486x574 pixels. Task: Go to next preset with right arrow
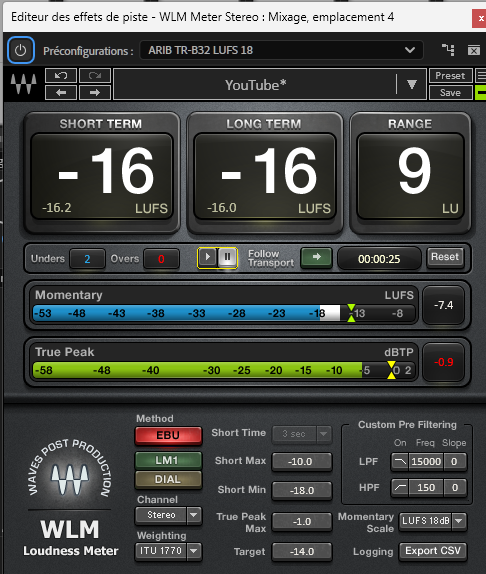[x=95, y=93]
